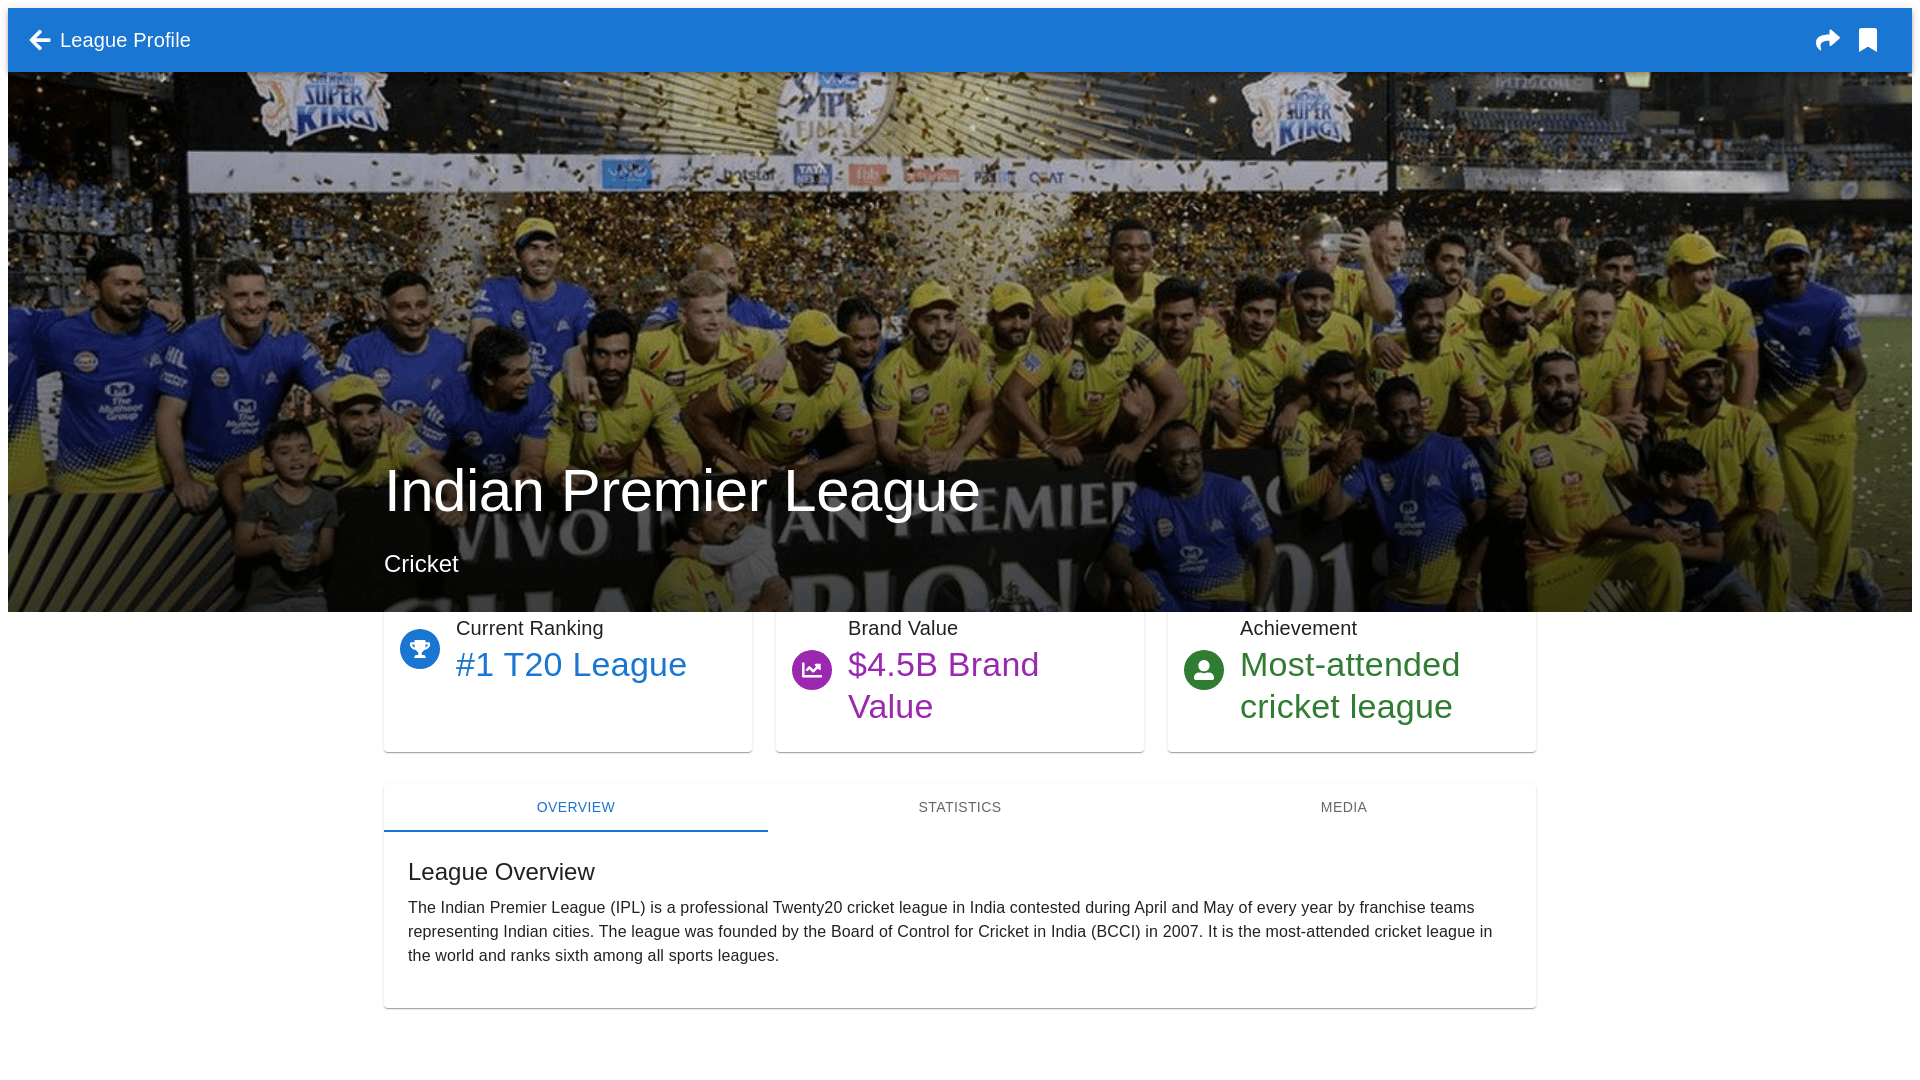The height and width of the screenshot is (1080, 1920).
Task: Click the Most-attended cricket league text
Action: click(1350, 686)
